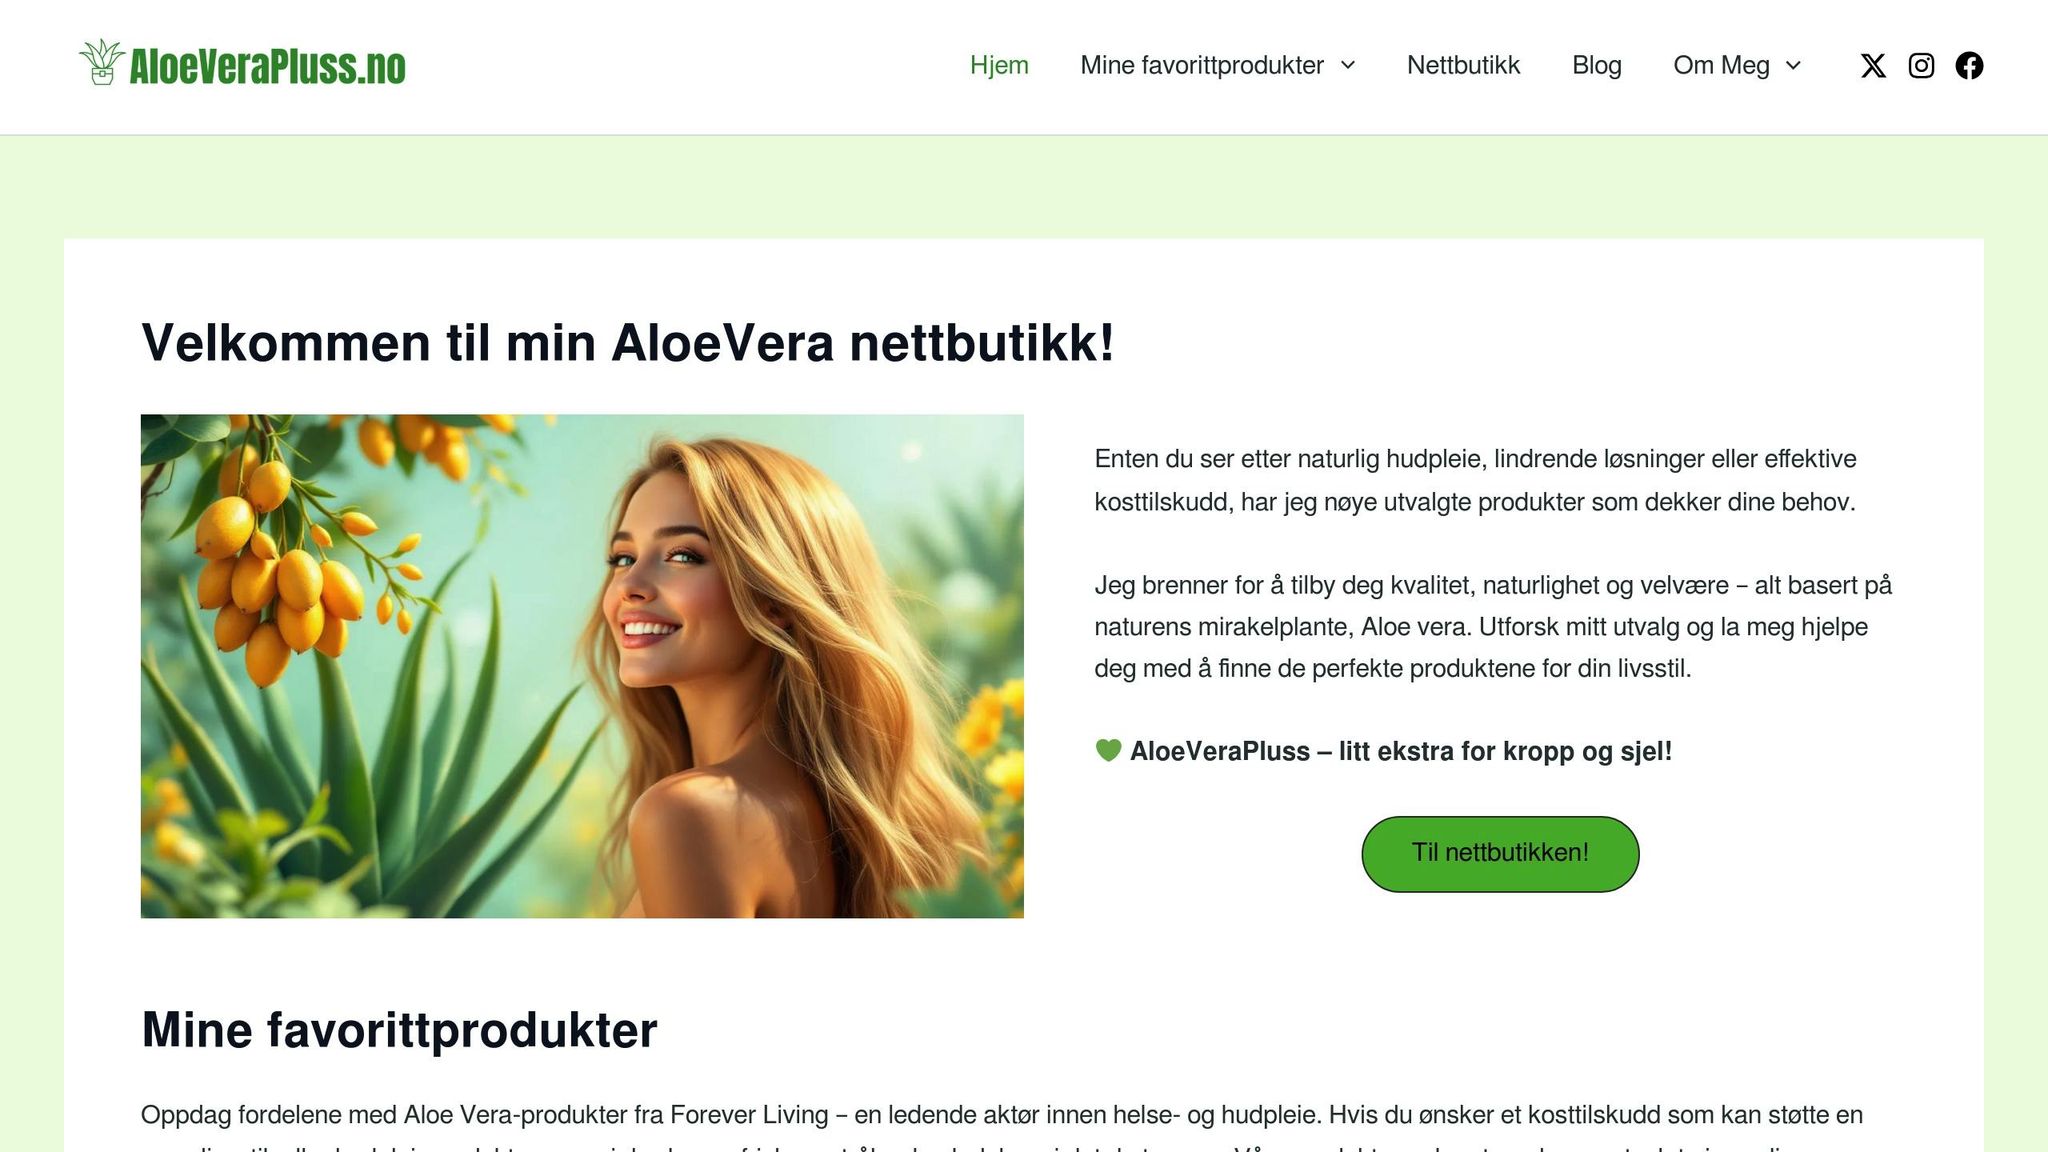Open the Blog menu item
The height and width of the screenshot is (1152, 2048).
click(x=1597, y=65)
